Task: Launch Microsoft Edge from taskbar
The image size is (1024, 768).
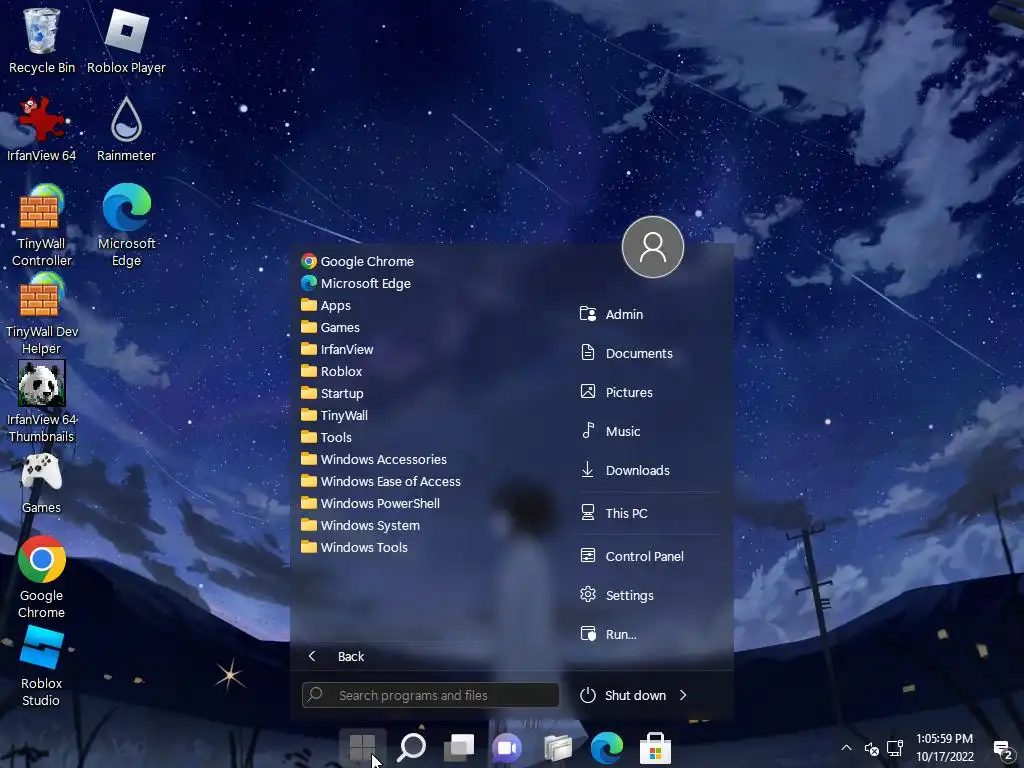Action: point(607,747)
